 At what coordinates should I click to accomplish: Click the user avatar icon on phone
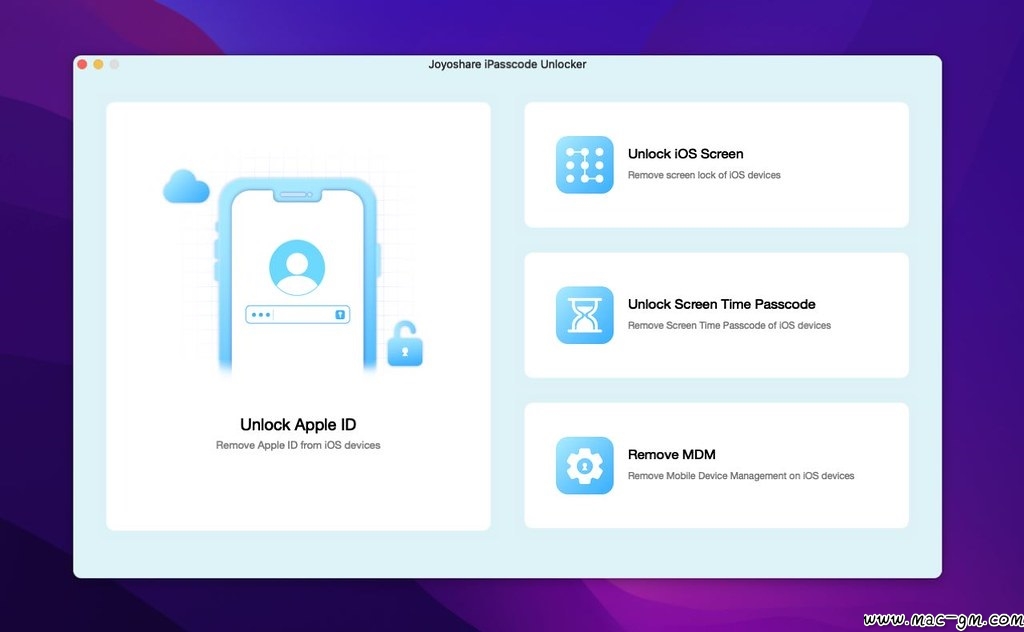pyautogui.click(x=297, y=267)
